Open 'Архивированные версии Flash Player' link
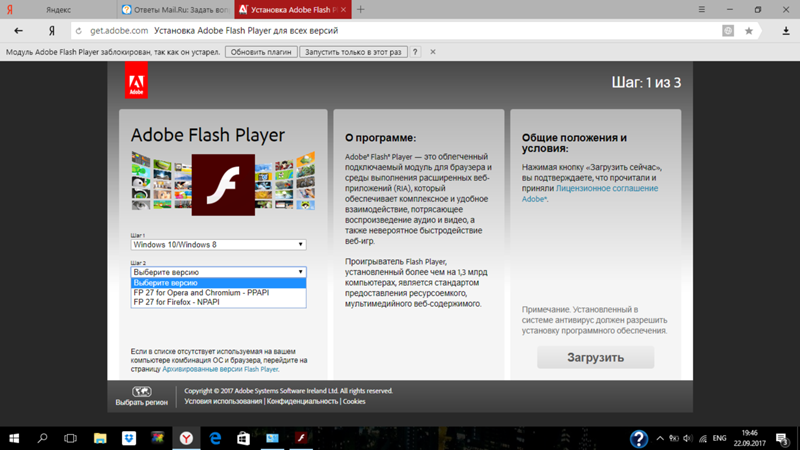Screen dimensions: 800x450 220,369
